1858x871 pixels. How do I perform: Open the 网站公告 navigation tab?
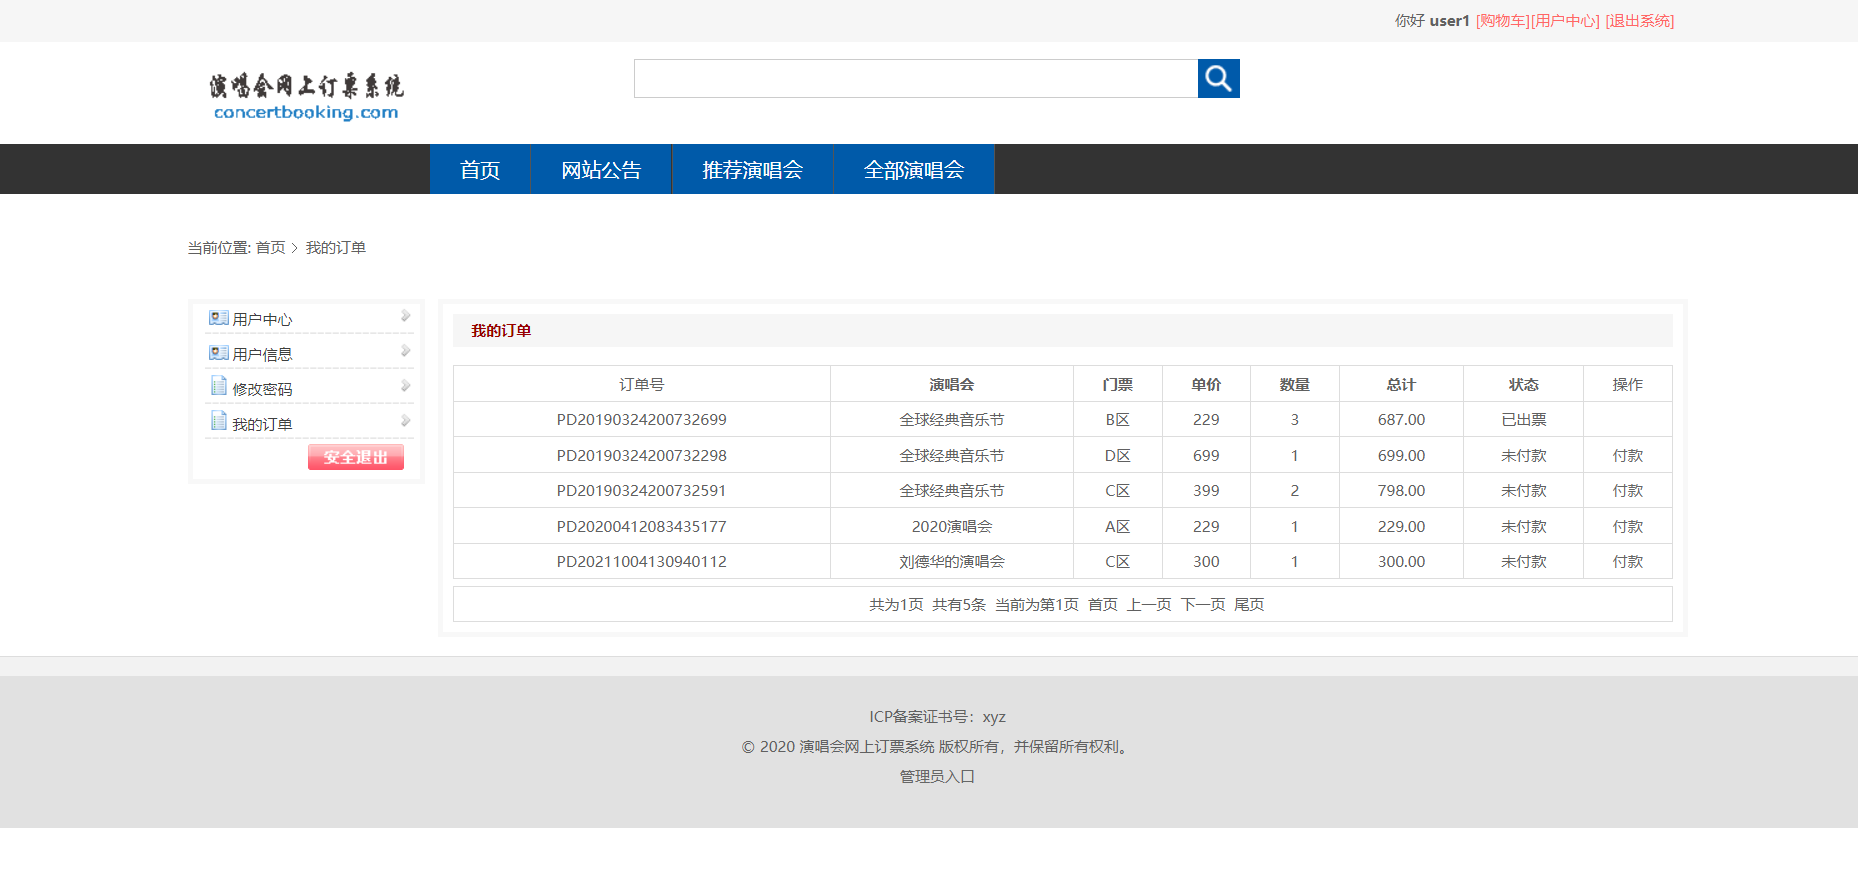[x=601, y=169]
